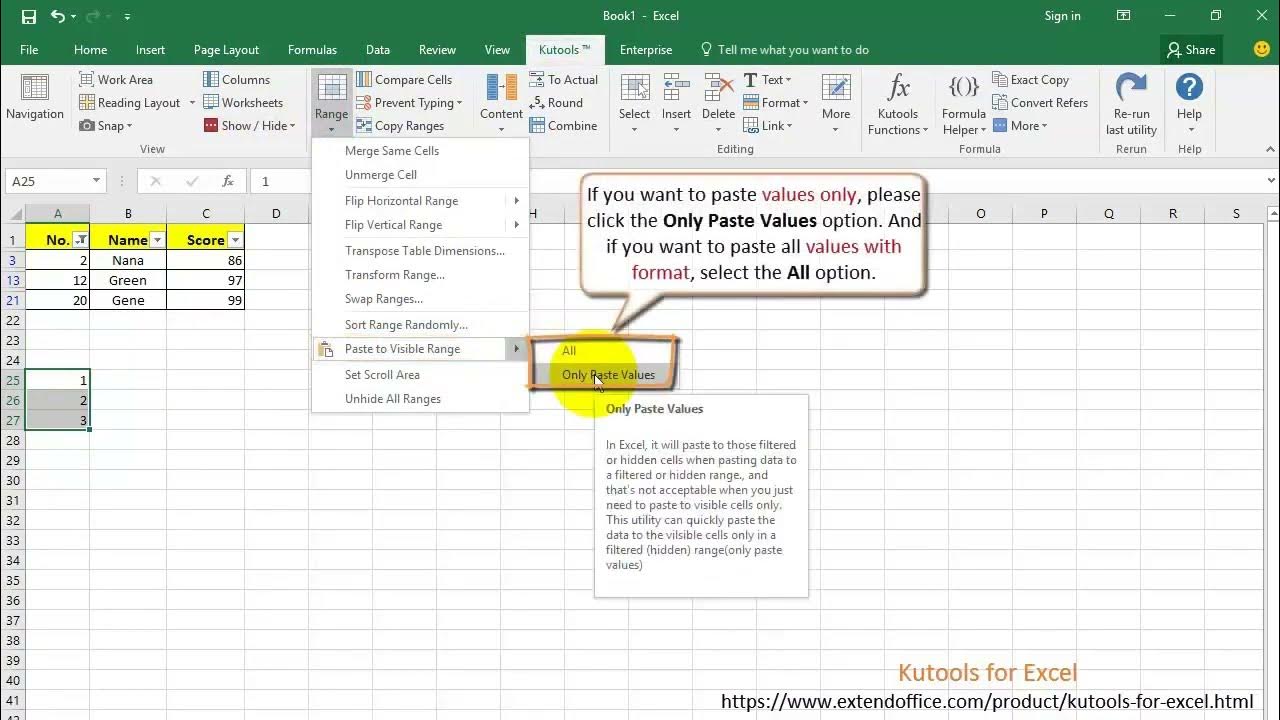Open the Text tool
The width and height of the screenshot is (1280, 720).
767,80
